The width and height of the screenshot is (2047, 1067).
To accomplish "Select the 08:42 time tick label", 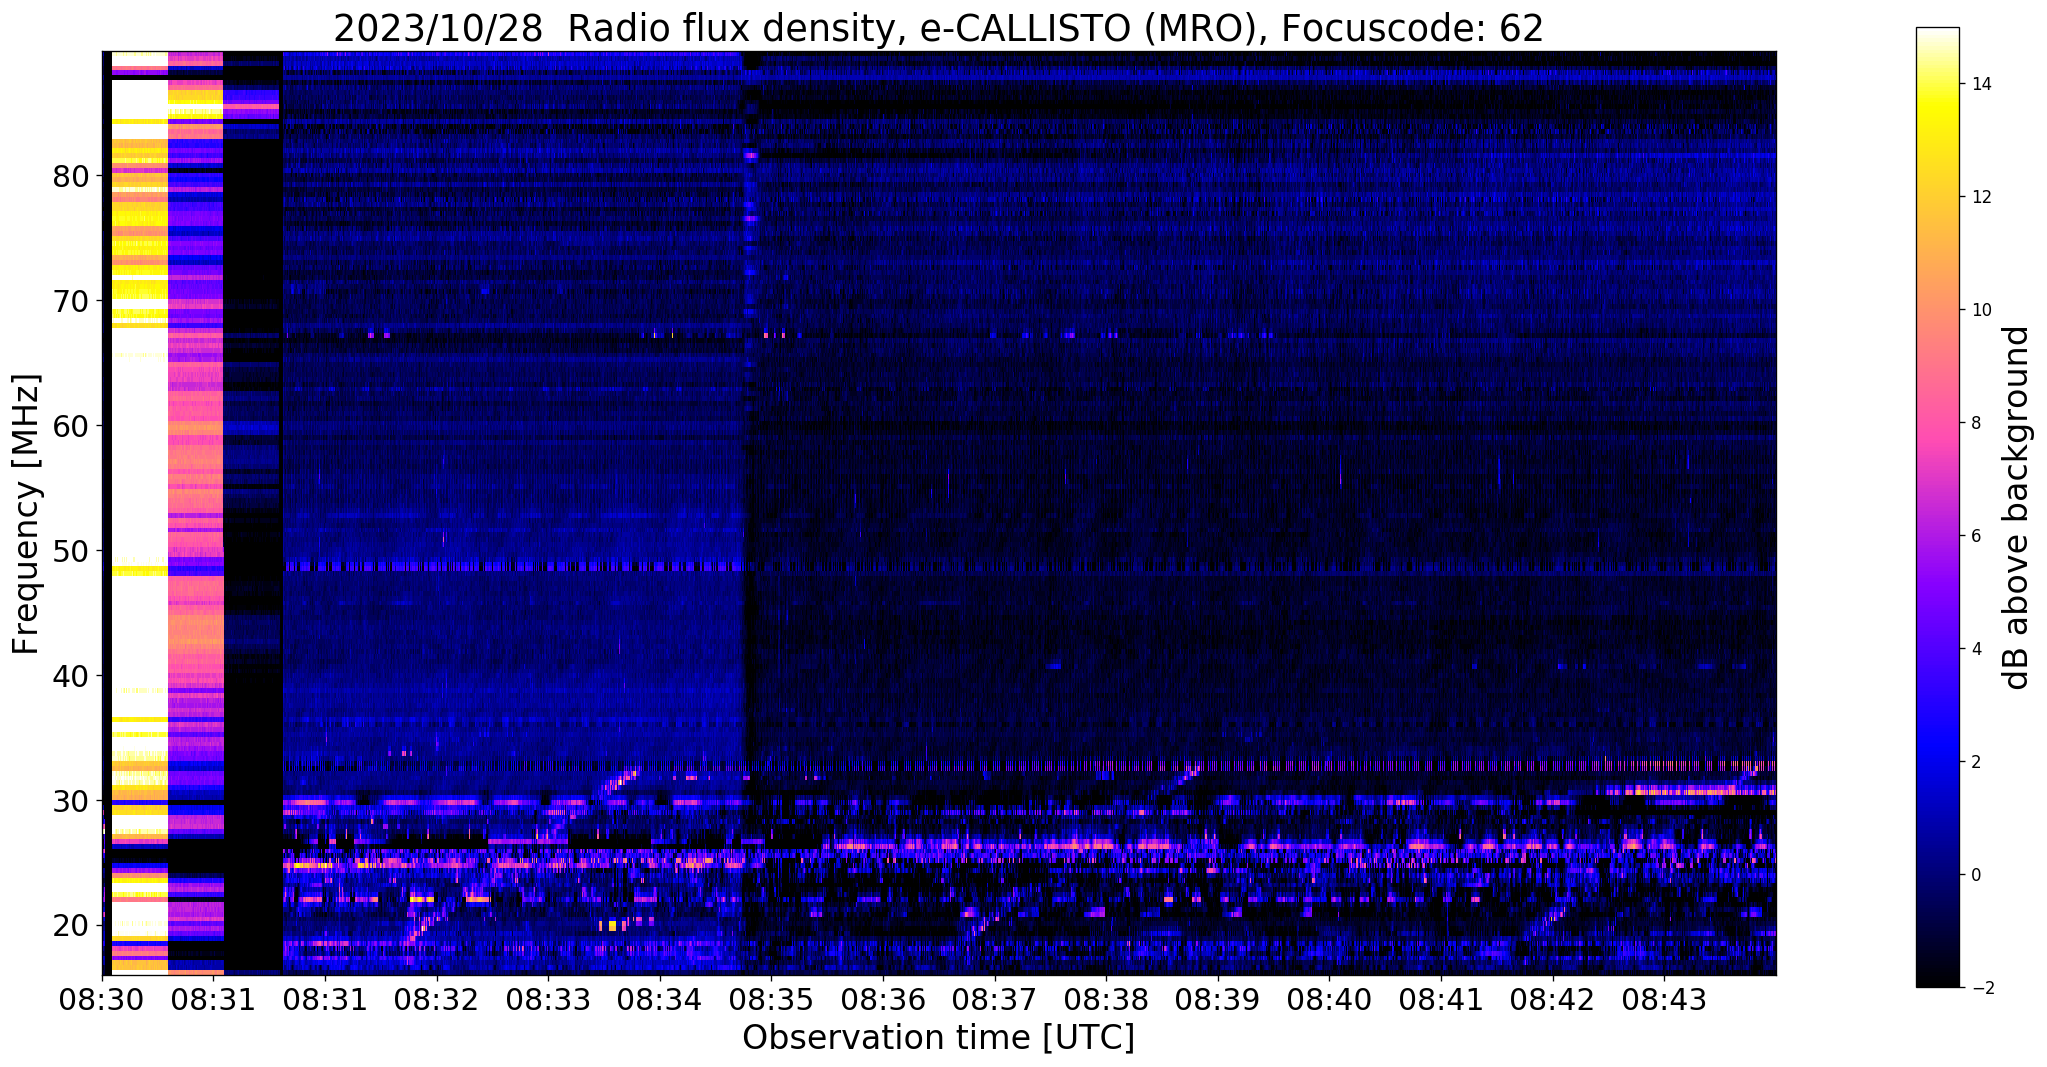I will click(x=1552, y=1000).
